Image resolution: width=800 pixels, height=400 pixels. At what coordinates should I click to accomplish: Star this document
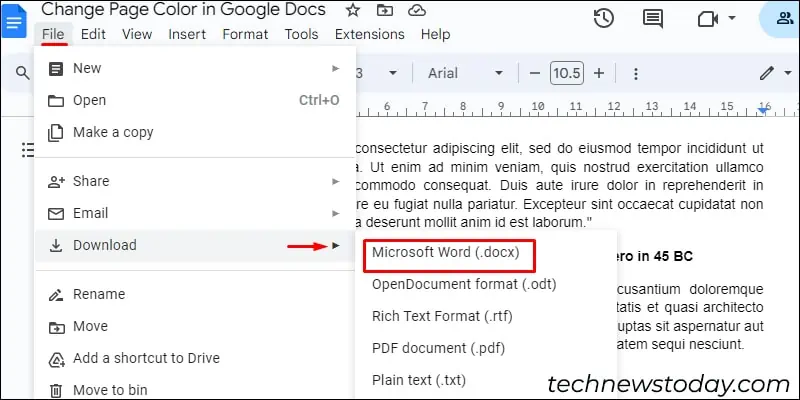coord(352,10)
